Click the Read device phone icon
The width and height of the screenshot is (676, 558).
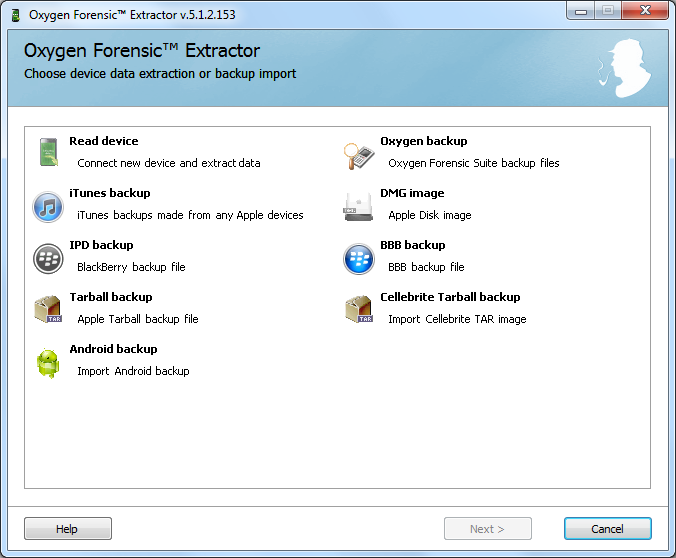coord(48,152)
